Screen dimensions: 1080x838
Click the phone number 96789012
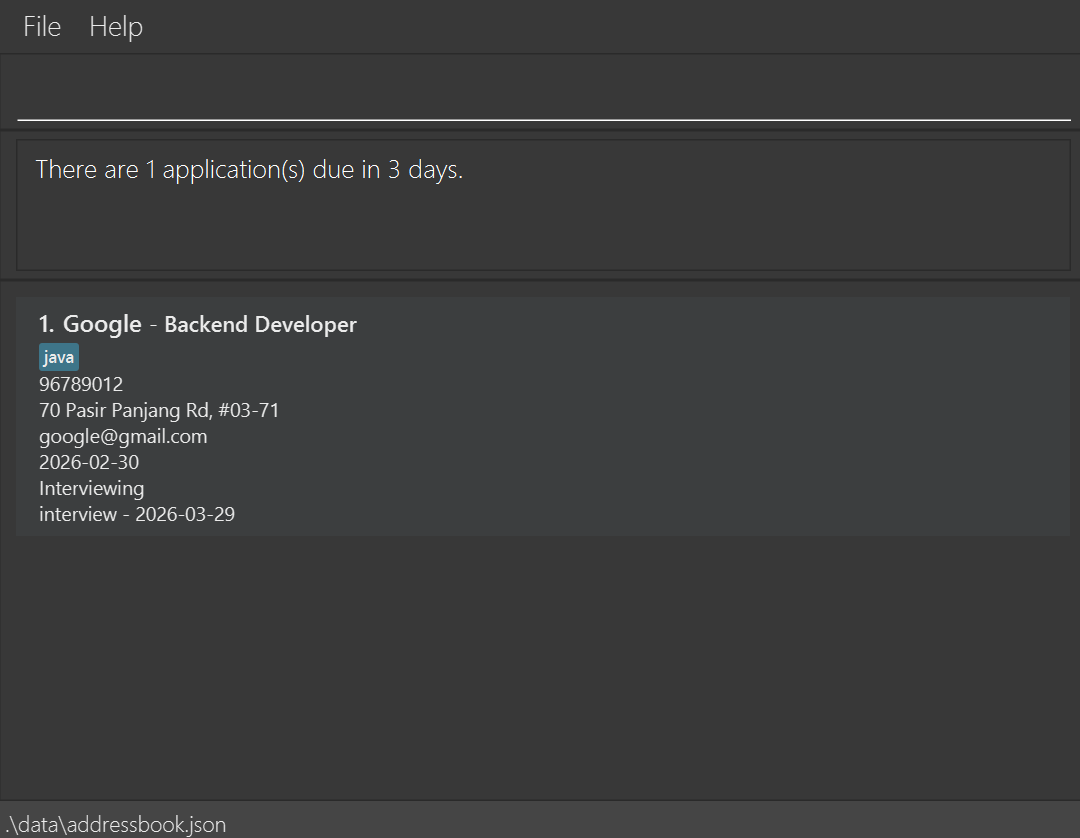pos(81,384)
